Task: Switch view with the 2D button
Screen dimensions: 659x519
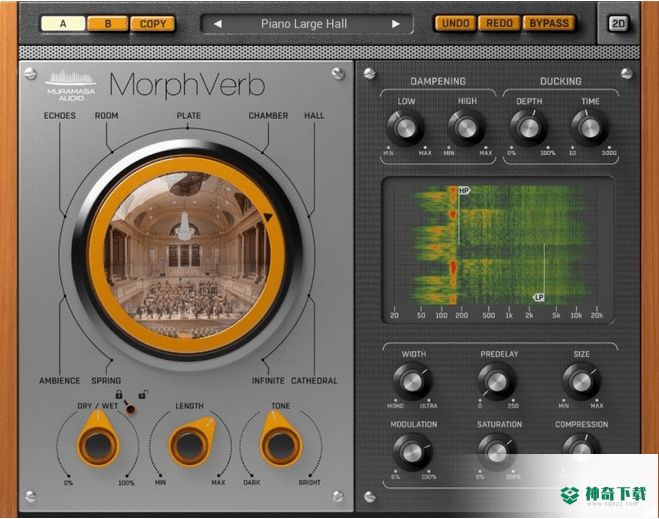Action: coord(618,24)
